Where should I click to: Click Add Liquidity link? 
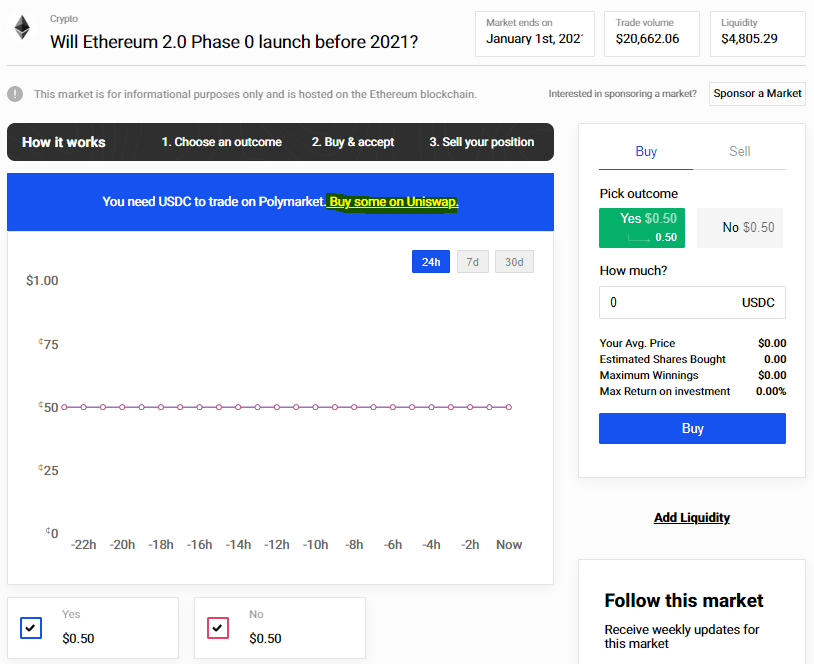[692, 518]
